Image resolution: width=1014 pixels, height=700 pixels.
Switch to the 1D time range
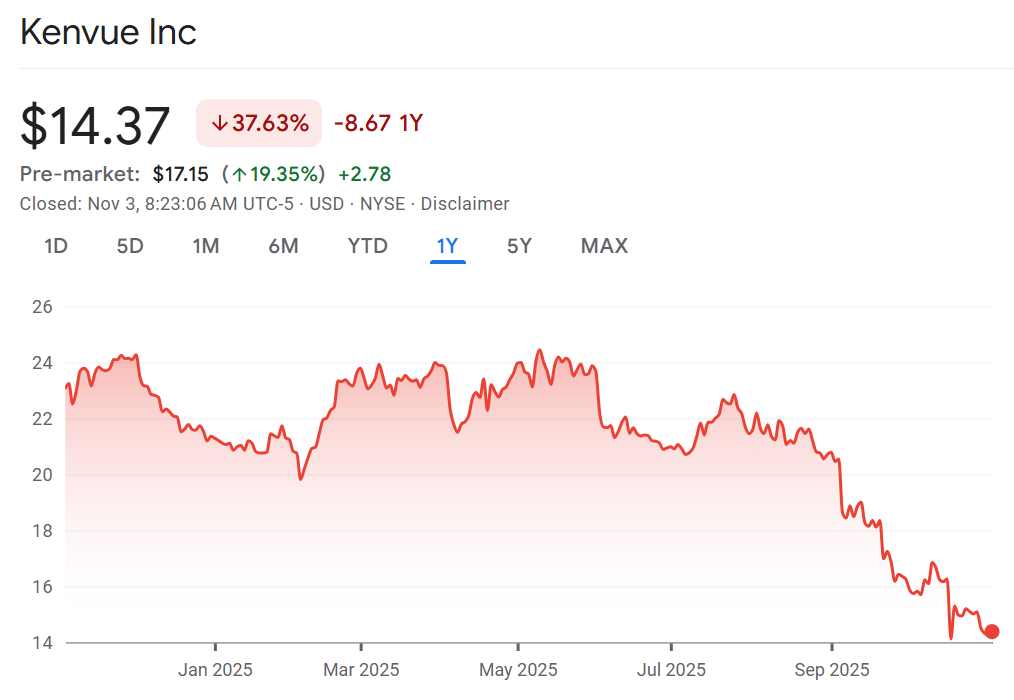[x=56, y=246]
